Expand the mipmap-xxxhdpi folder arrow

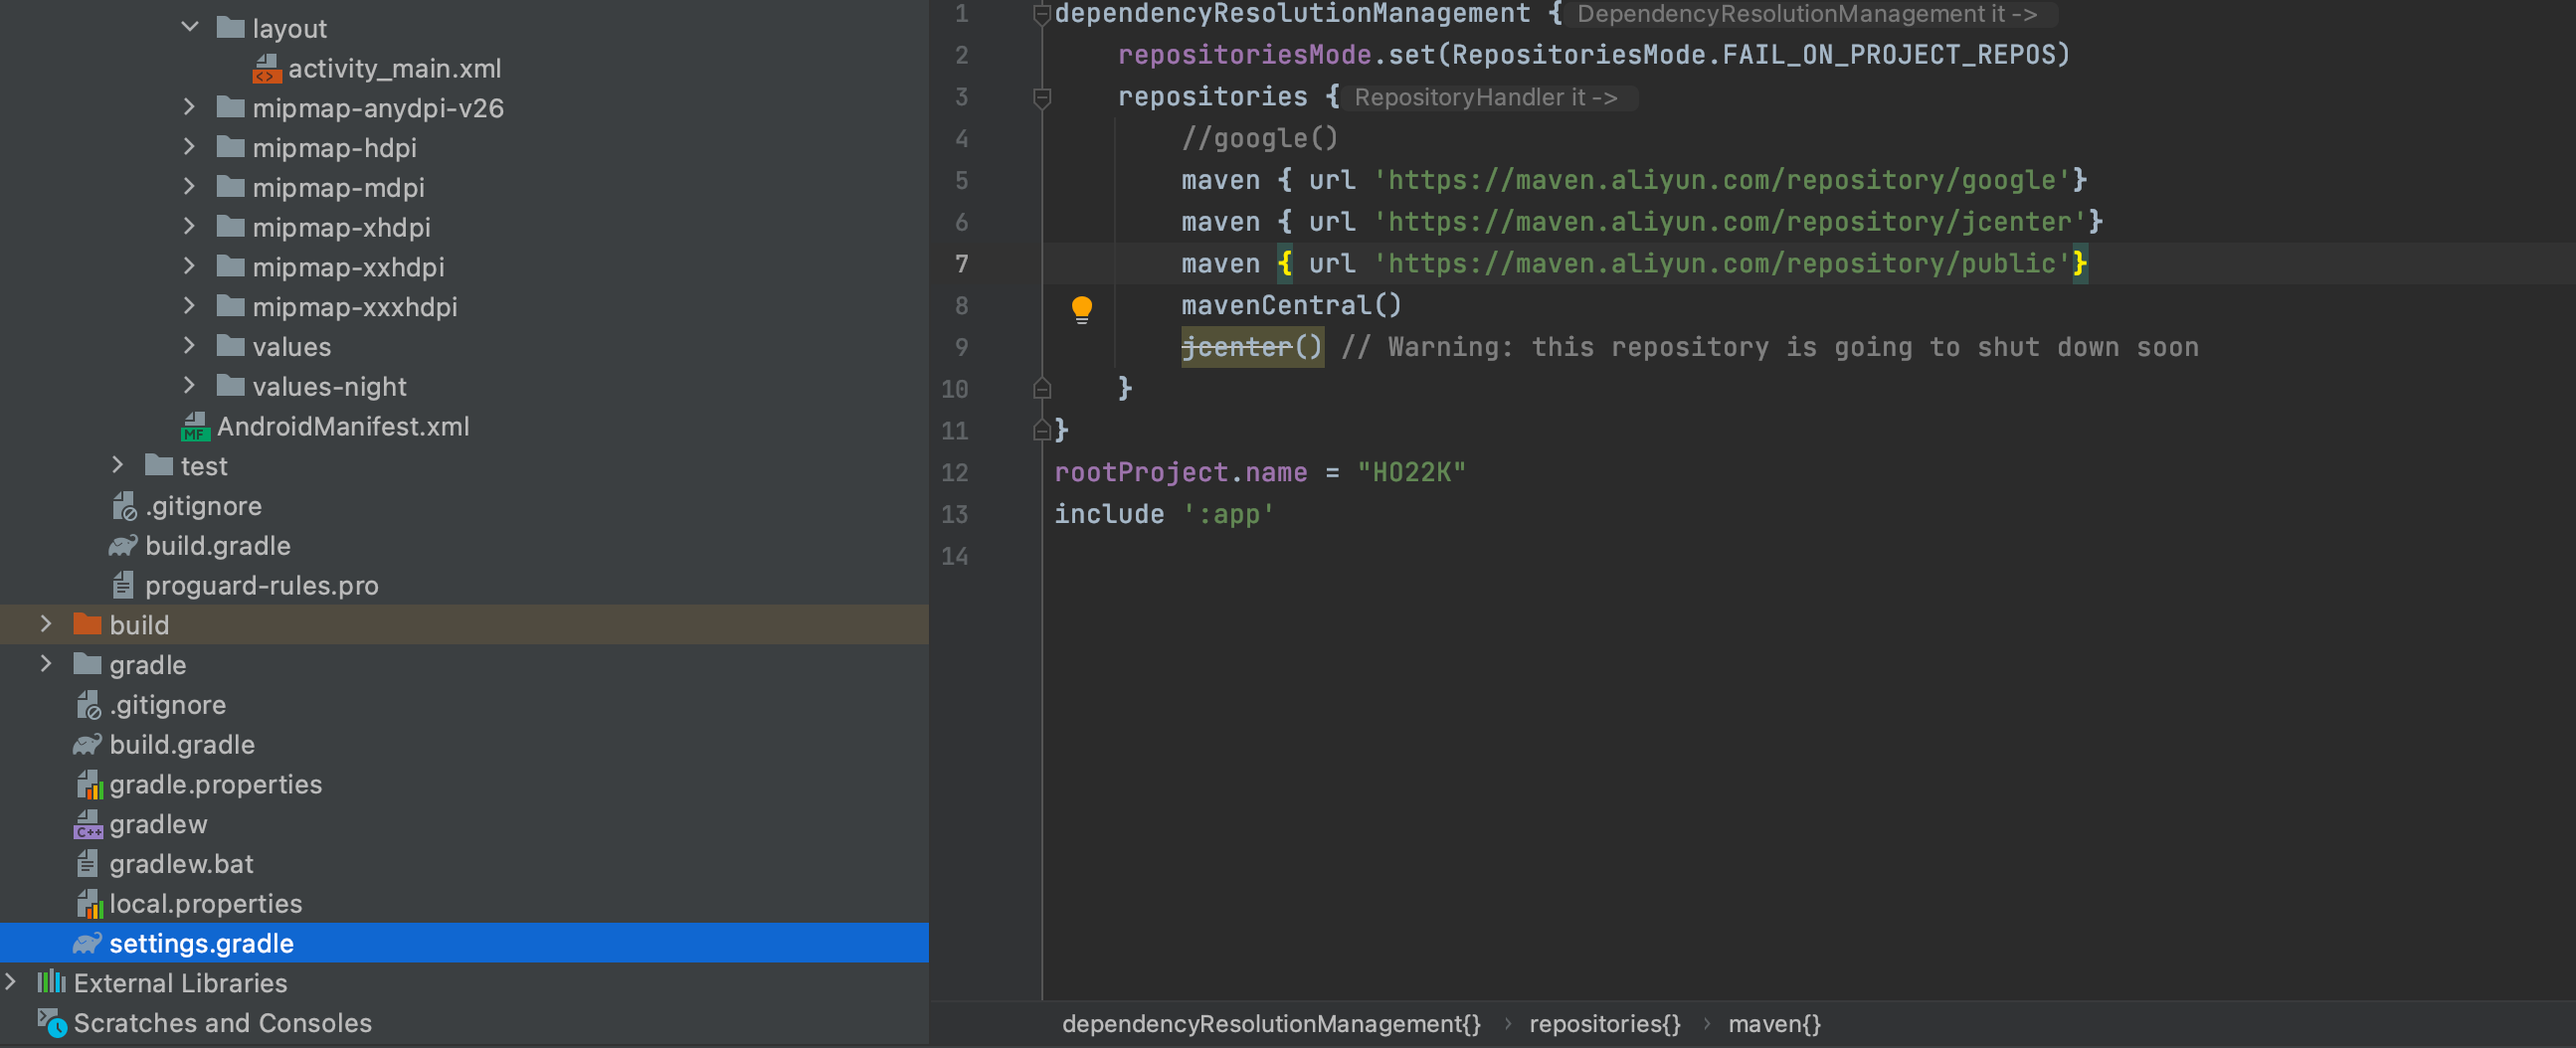pos(190,306)
